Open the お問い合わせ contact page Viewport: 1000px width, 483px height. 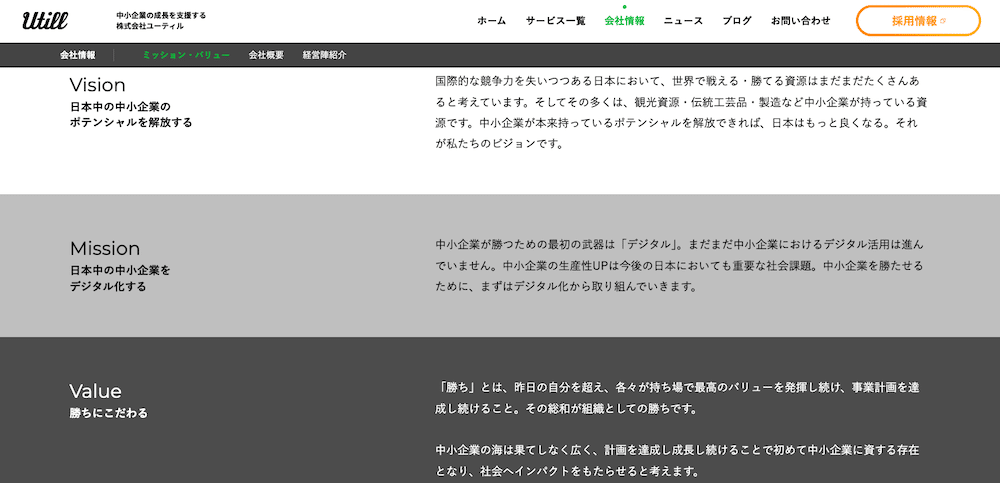click(x=800, y=21)
